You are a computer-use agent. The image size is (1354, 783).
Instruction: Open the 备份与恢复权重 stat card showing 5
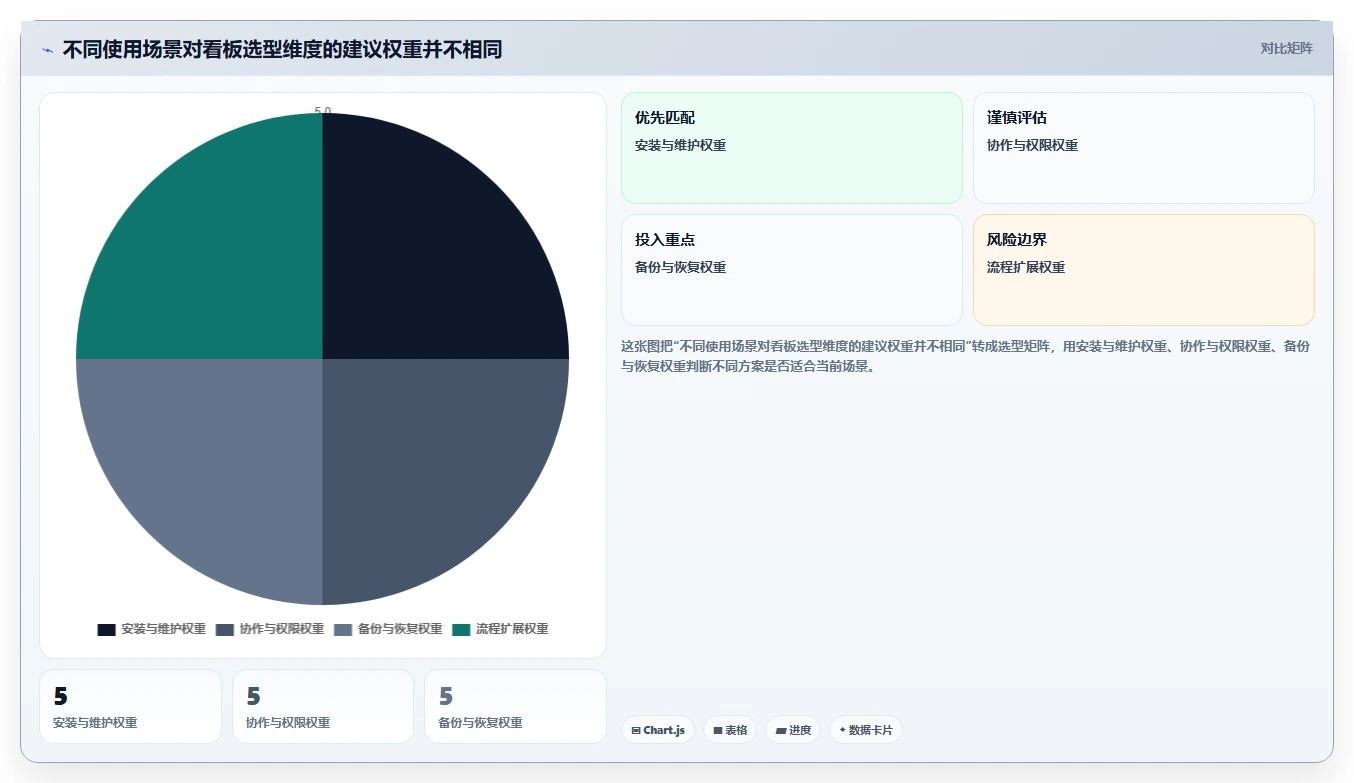coord(515,706)
